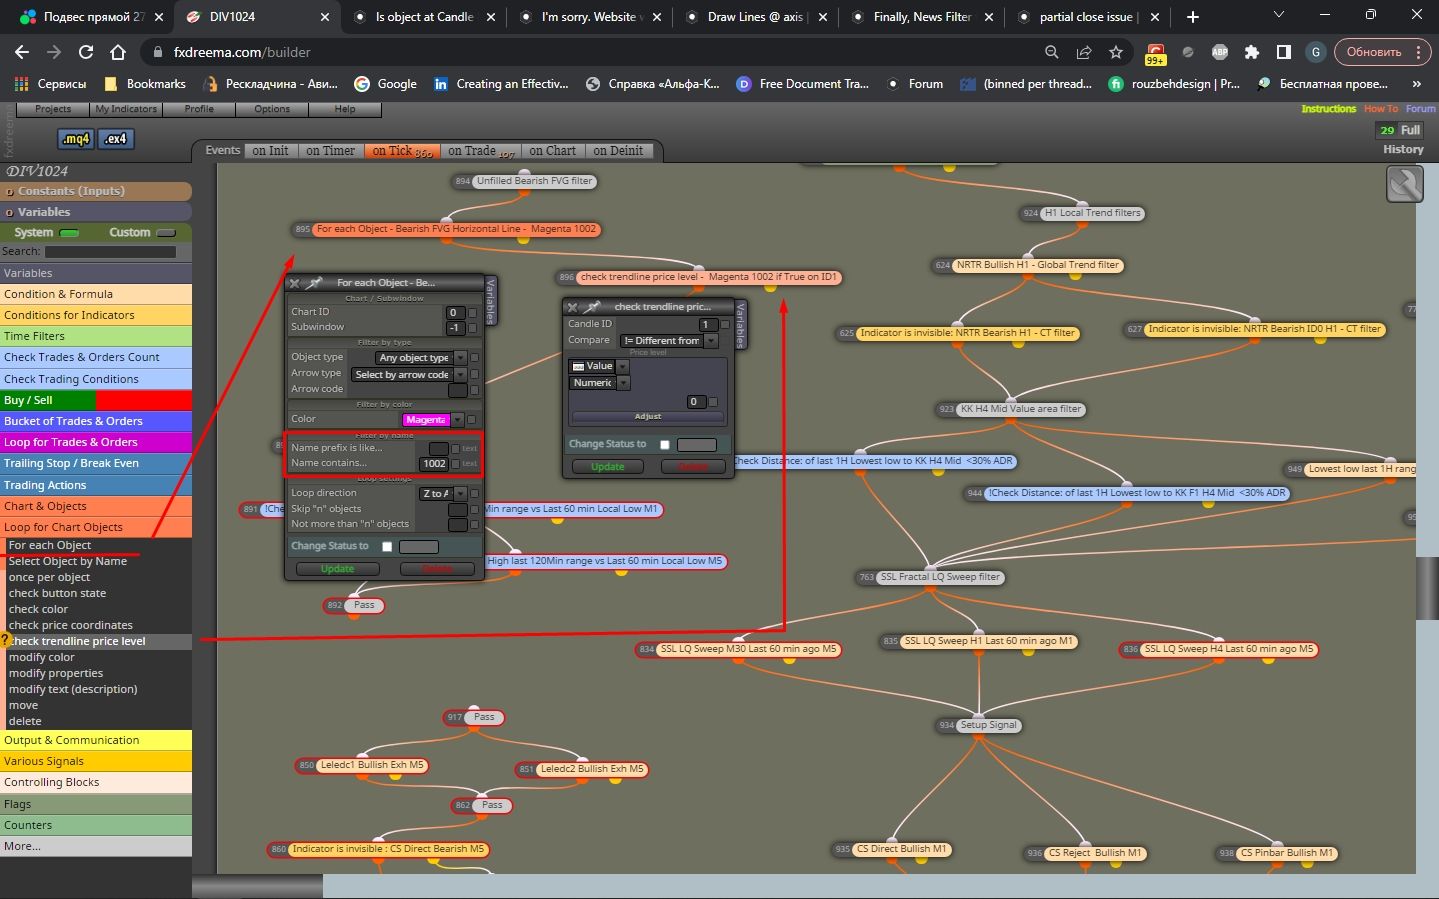
Task: Open the How To link
Action: click(1381, 109)
